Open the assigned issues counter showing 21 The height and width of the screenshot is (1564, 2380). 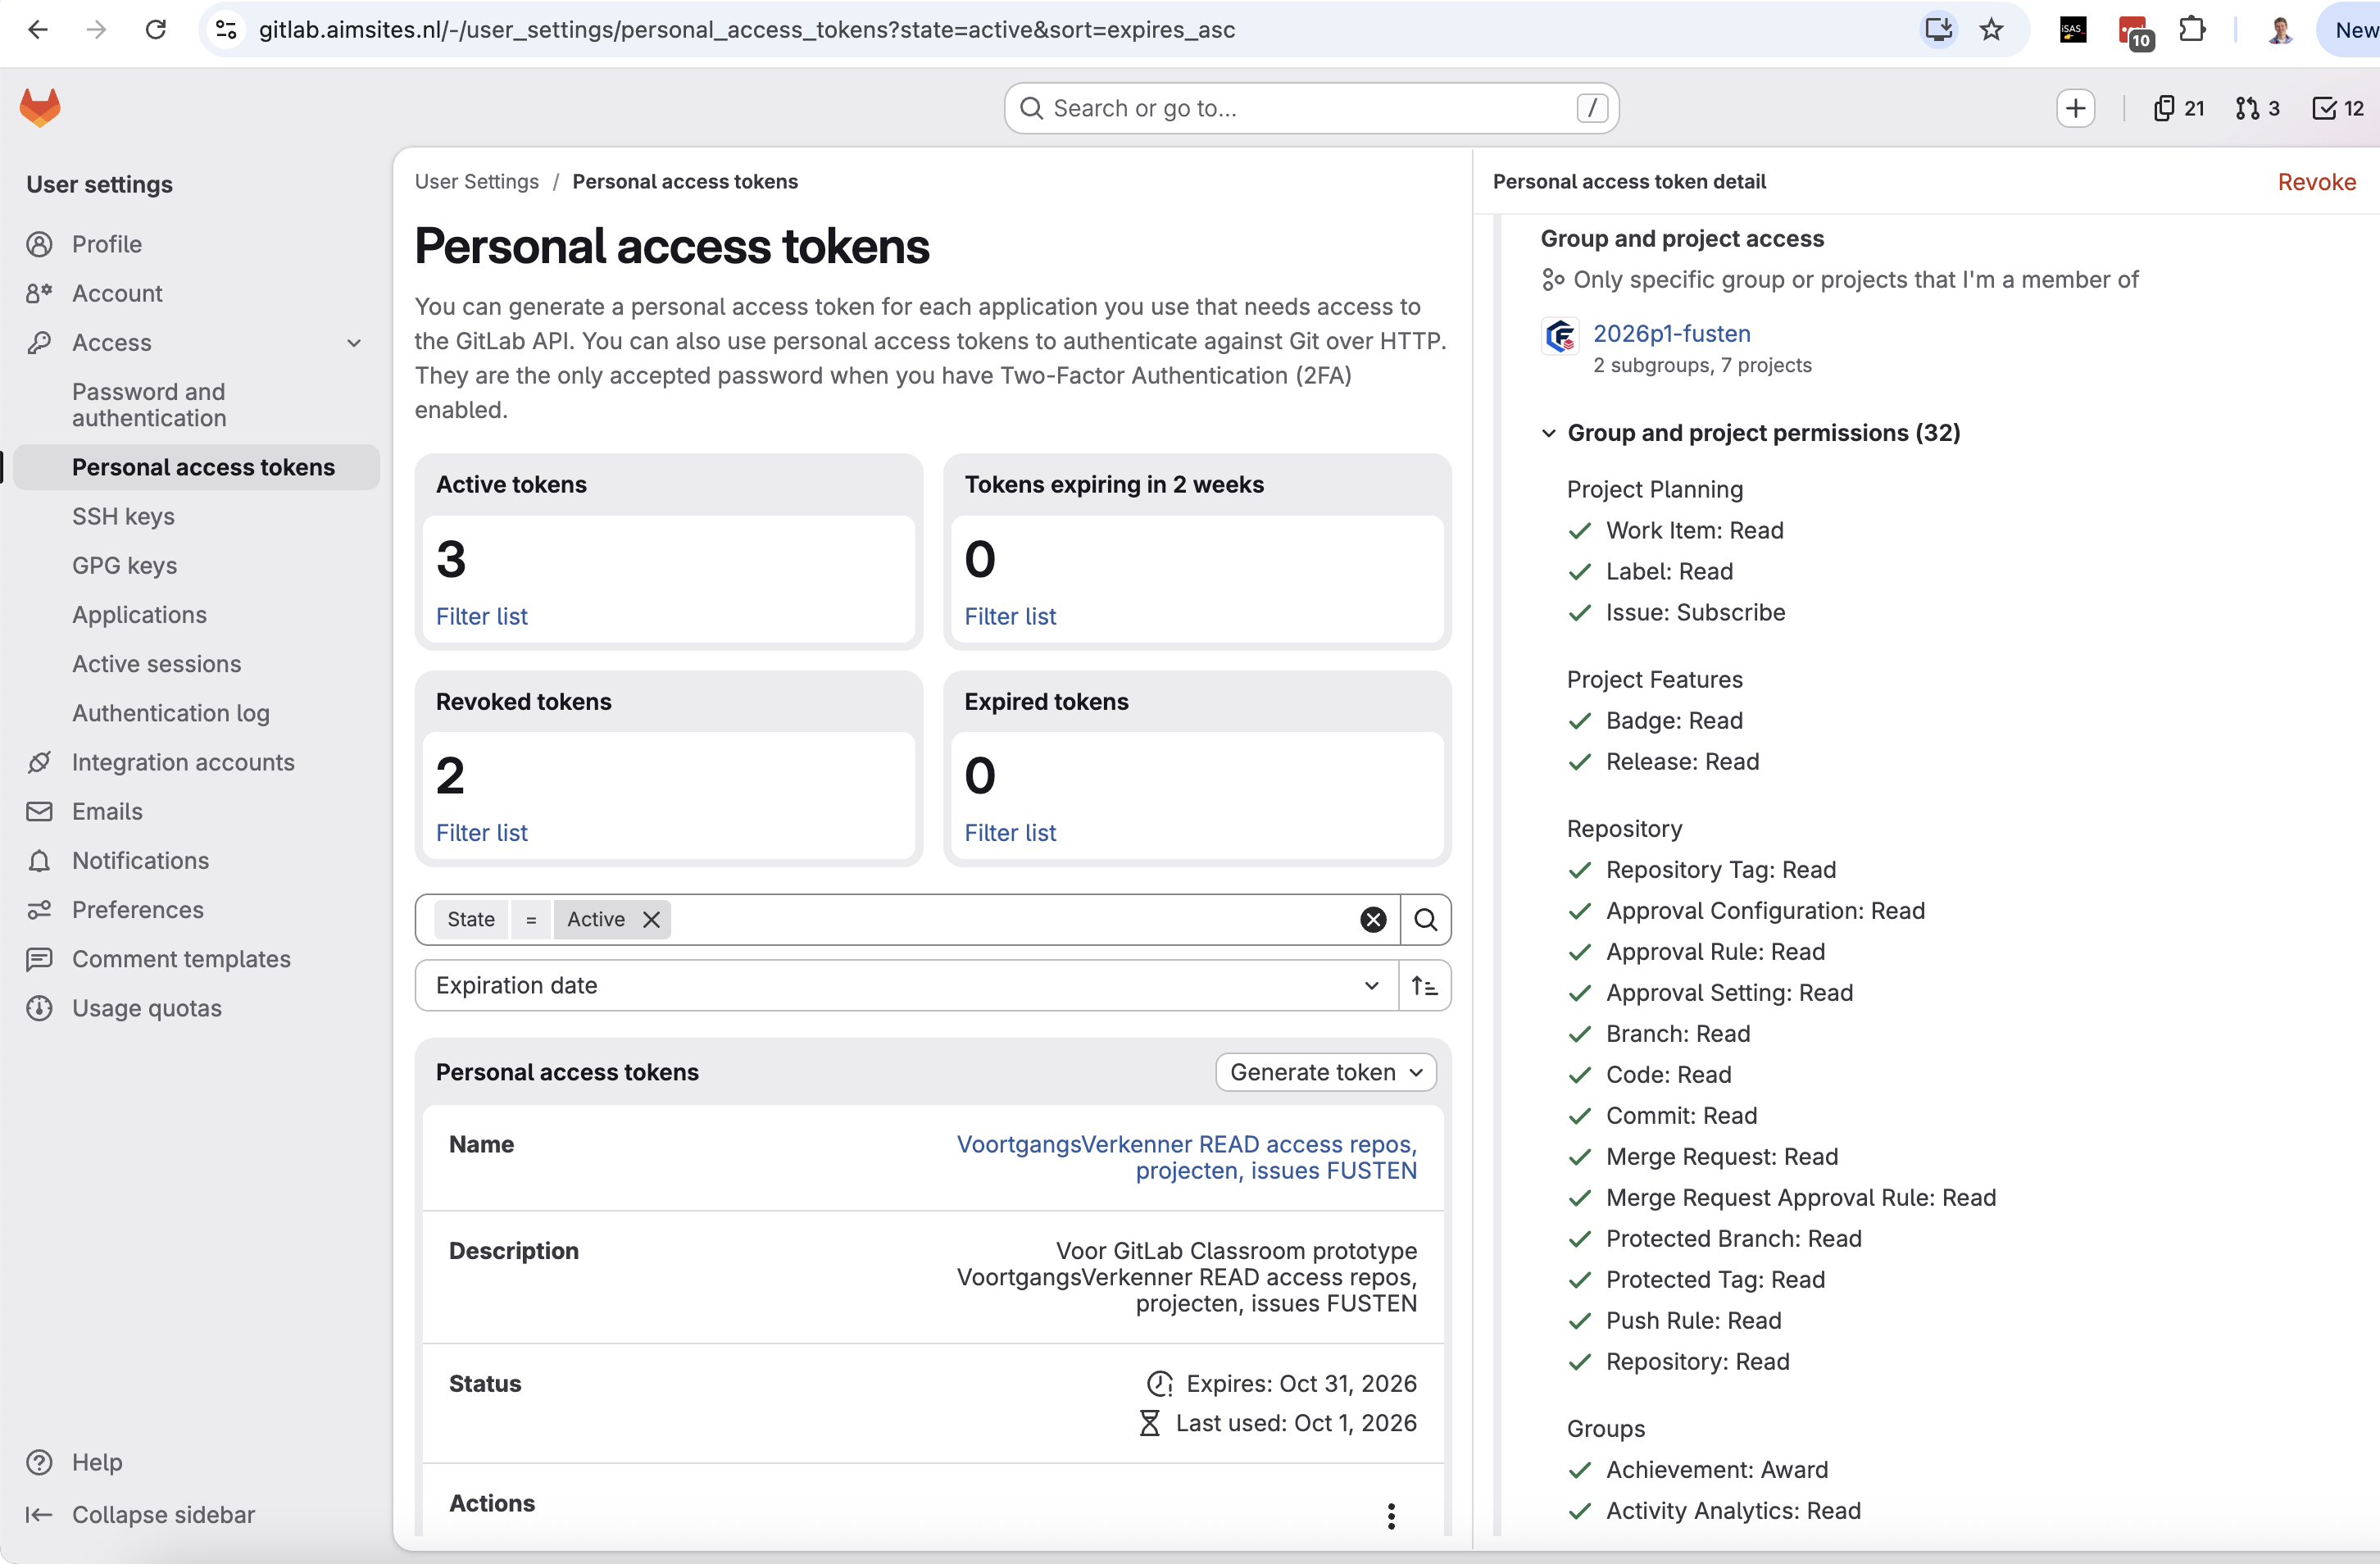(2179, 108)
